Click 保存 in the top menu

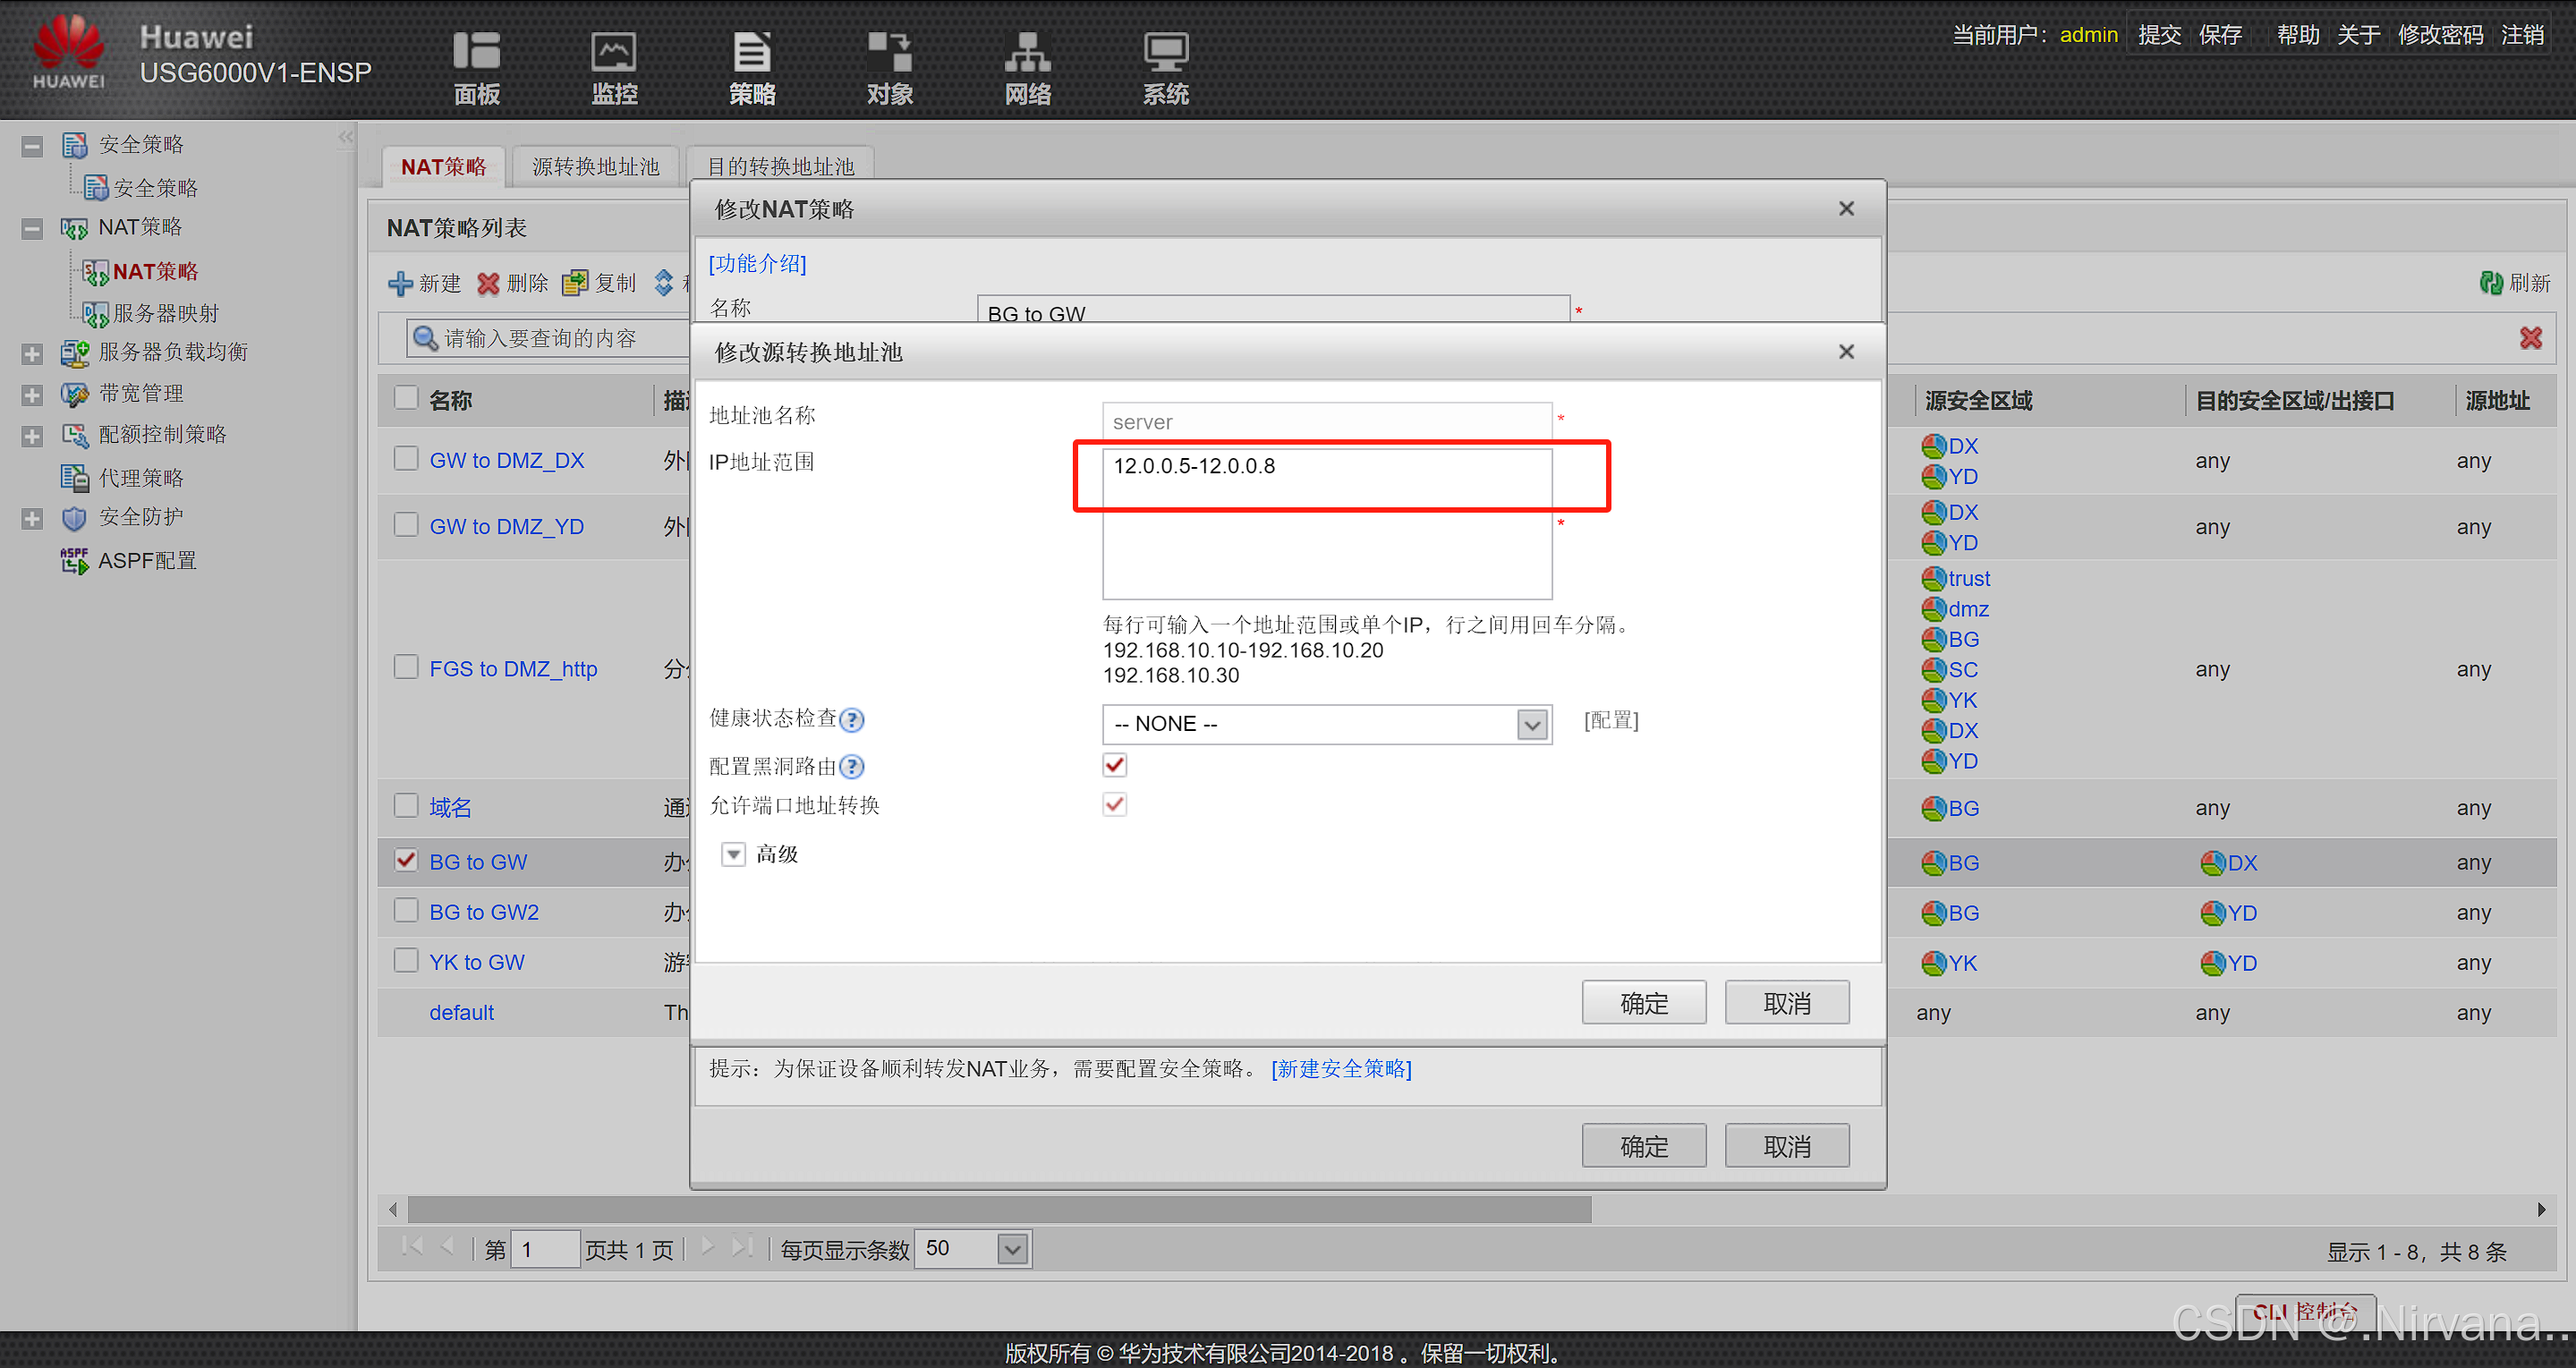pos(2220,35)
